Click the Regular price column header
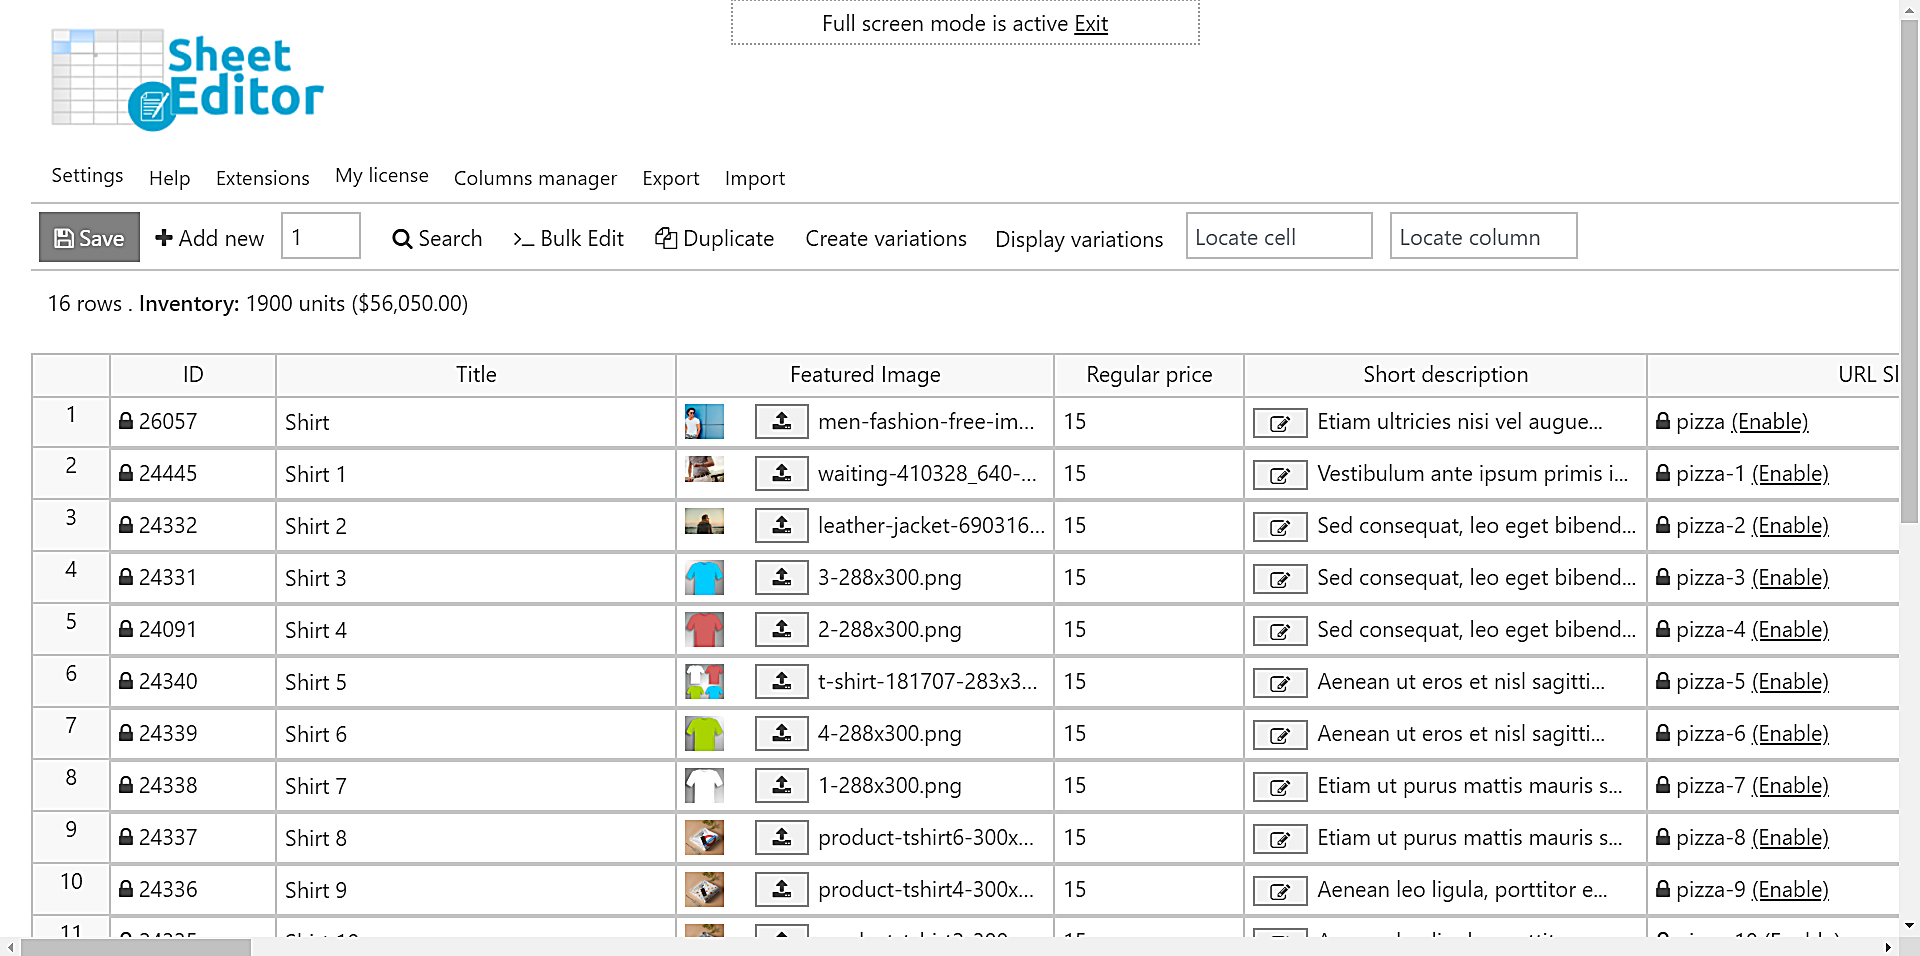The height and width of the screenshot is (956, 1920). coord(1148,374)
